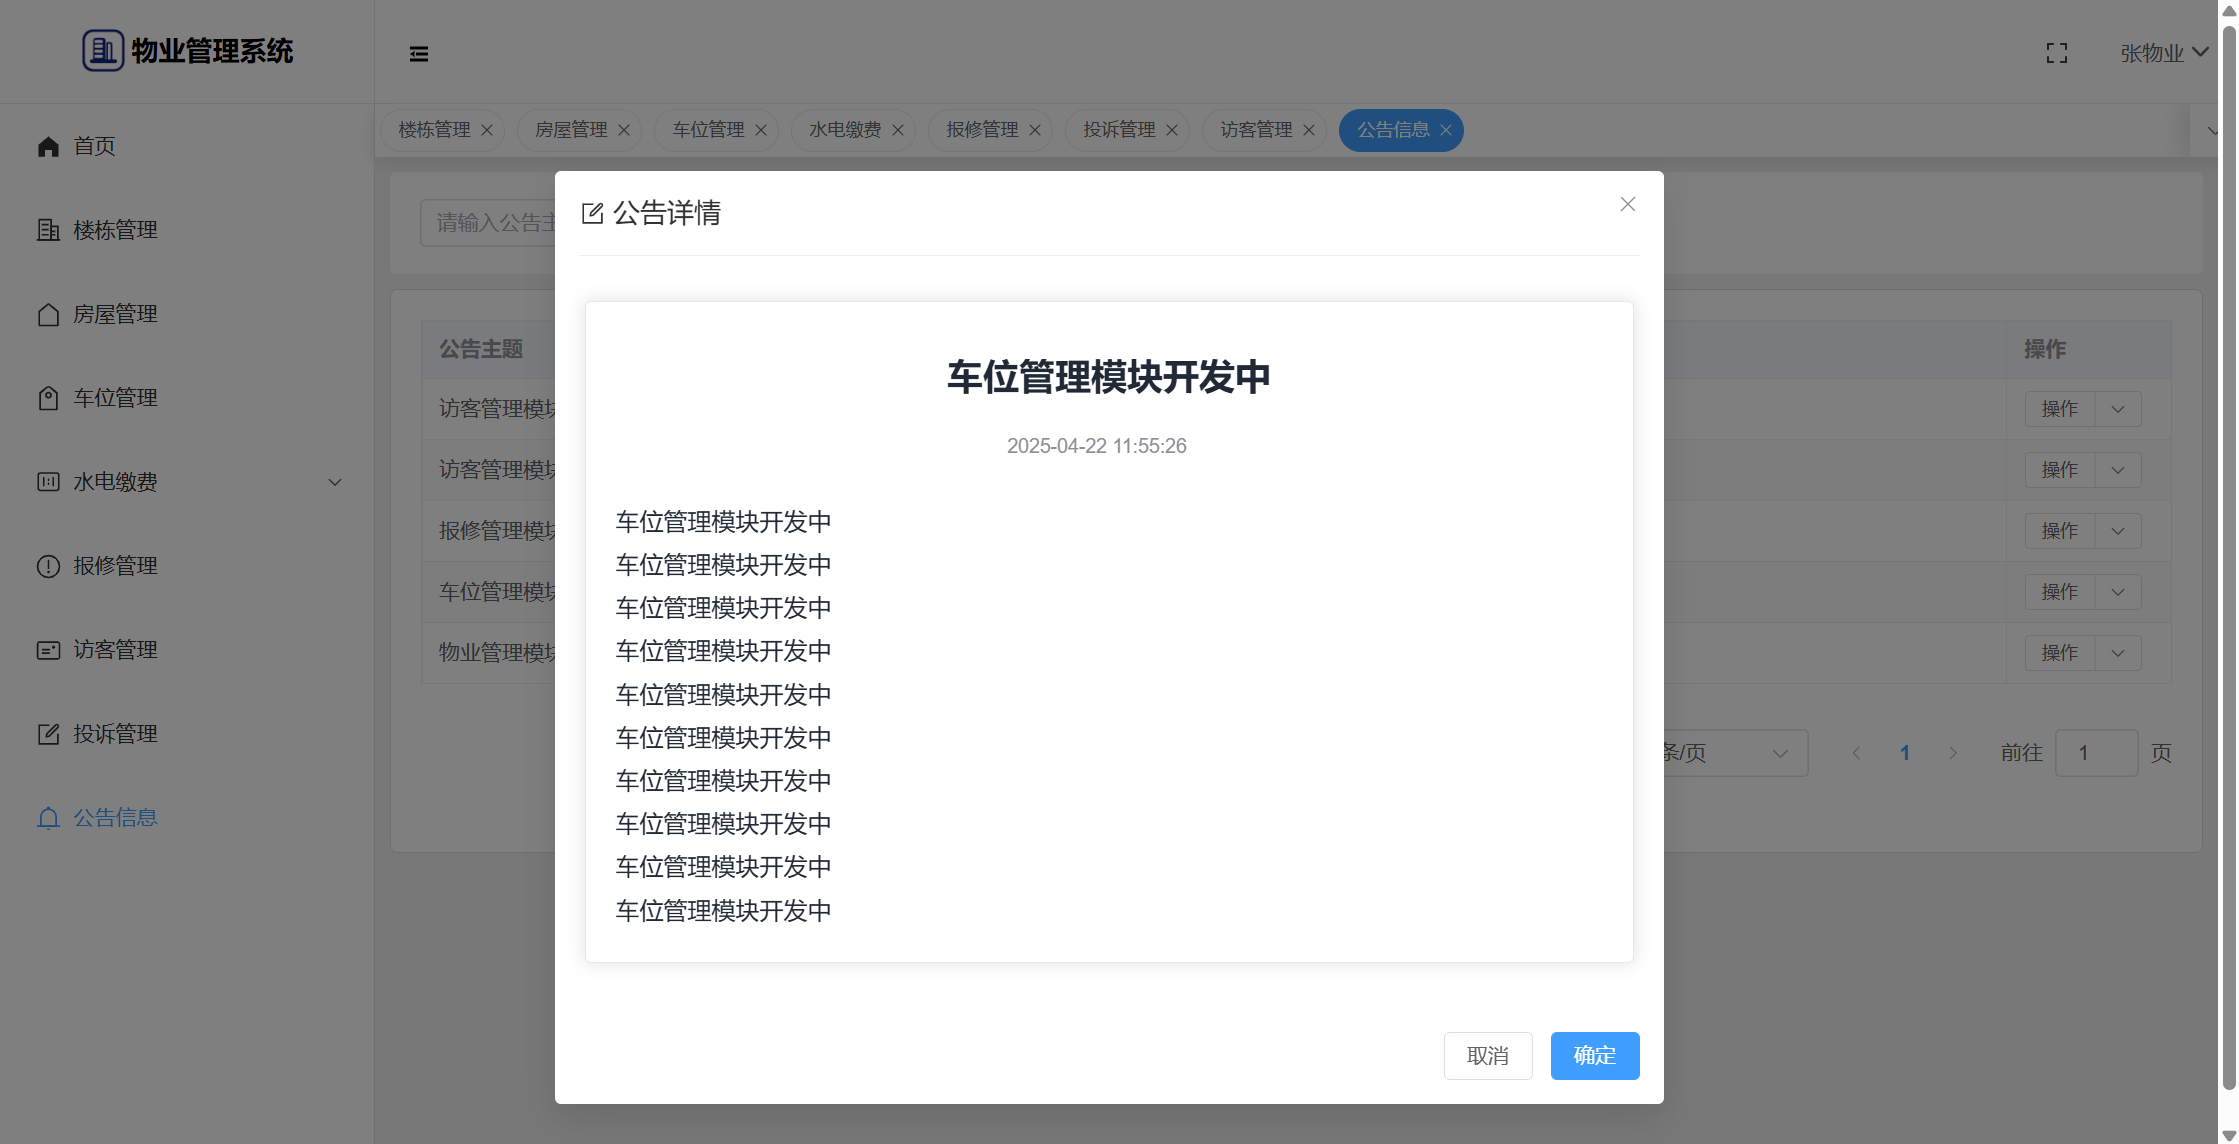Select 车位管理 parking icon in sidebar
2239x1144 pixels.
pyautogui.click(x=48, y=398)
